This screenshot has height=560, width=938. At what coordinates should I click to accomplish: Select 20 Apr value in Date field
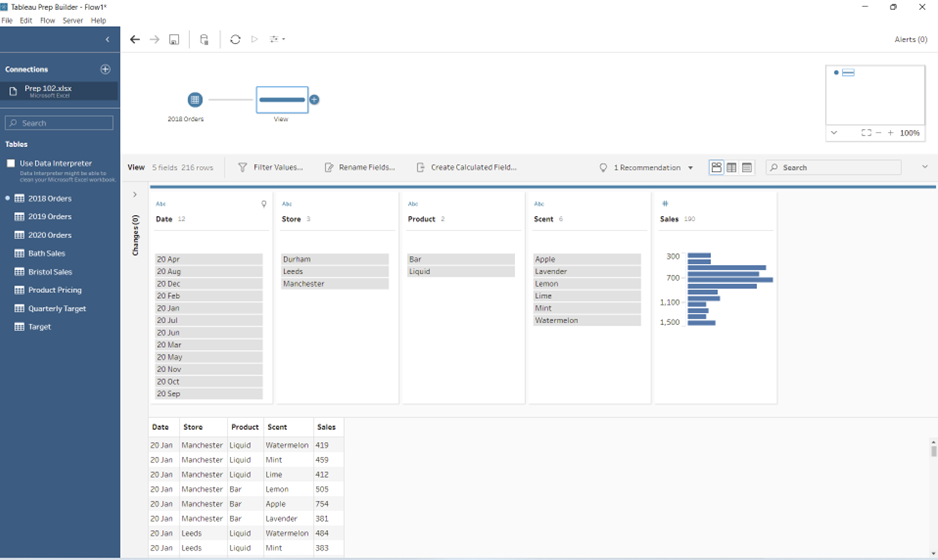tap(209, 259)
